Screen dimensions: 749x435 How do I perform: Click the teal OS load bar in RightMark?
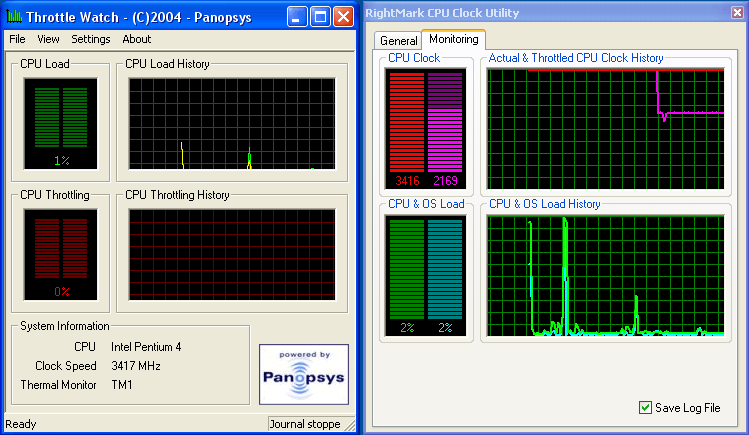pos(445,269)
